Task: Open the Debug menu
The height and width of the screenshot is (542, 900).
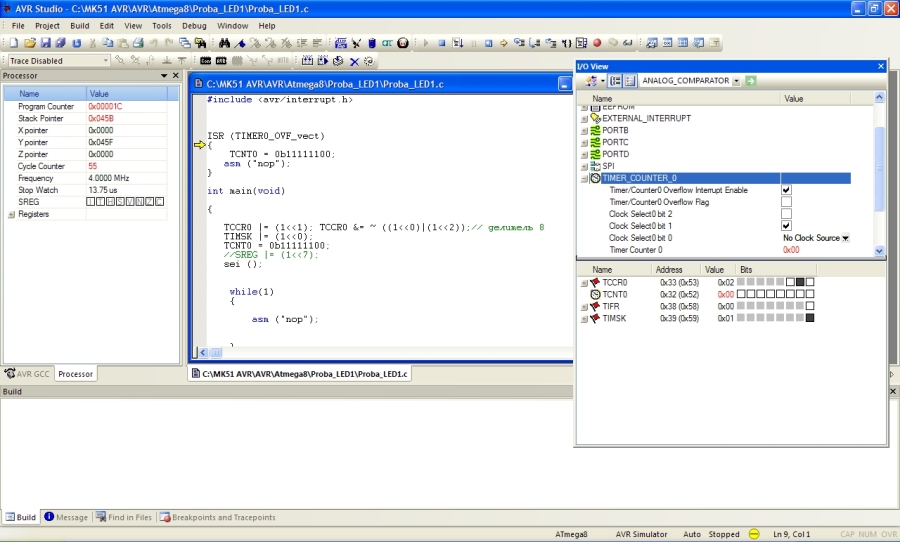Action: [194, 25]
